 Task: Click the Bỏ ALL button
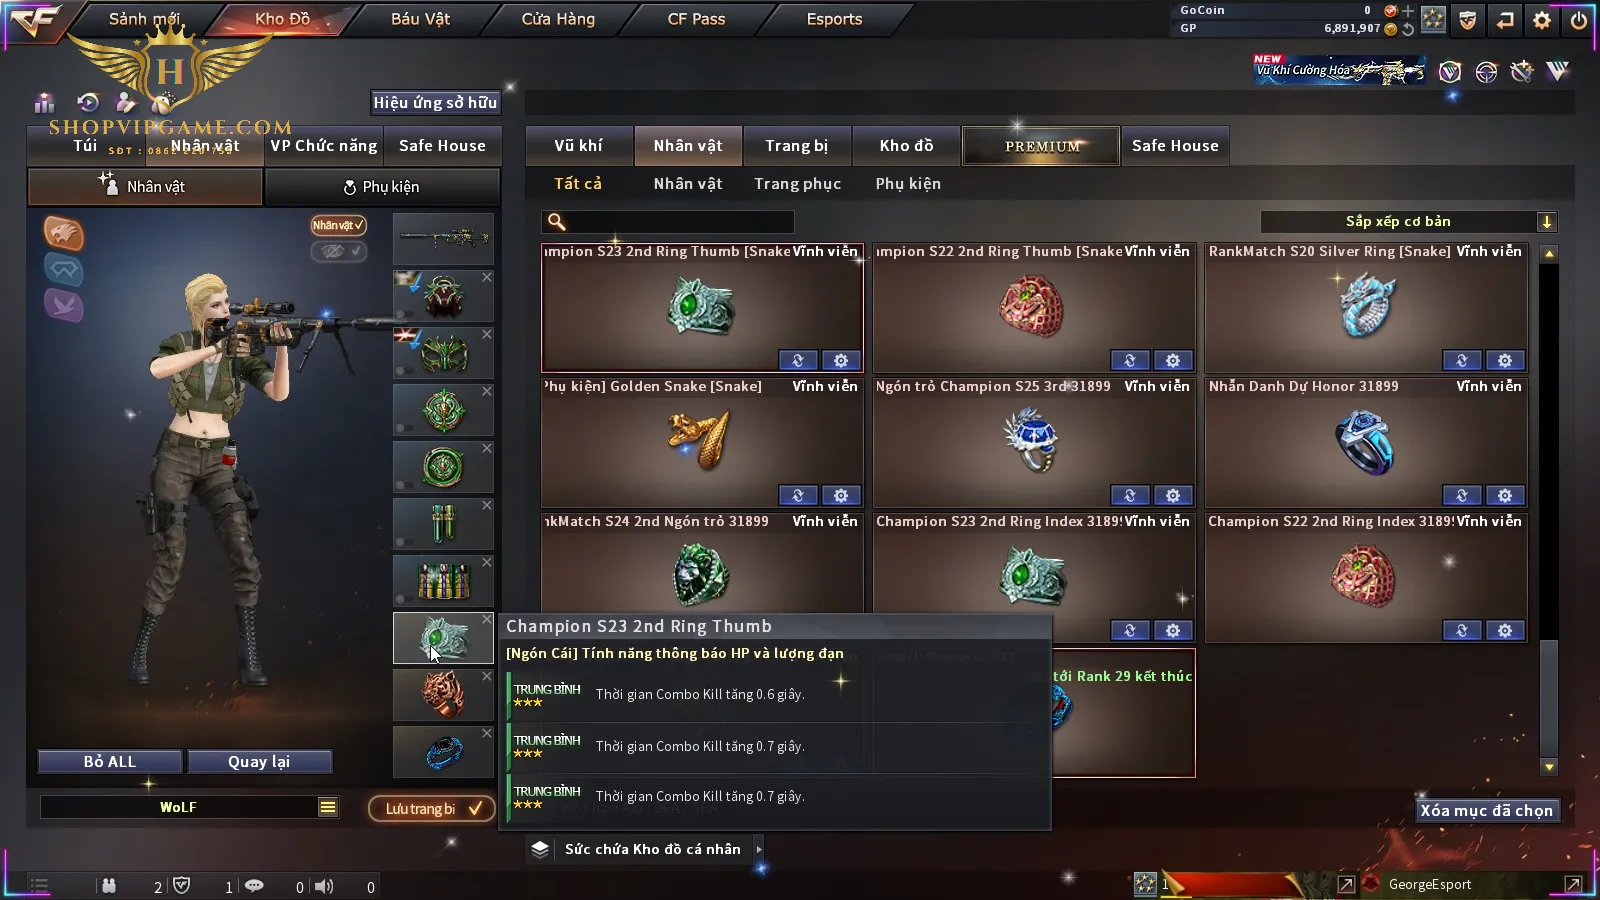coord(110,762)
